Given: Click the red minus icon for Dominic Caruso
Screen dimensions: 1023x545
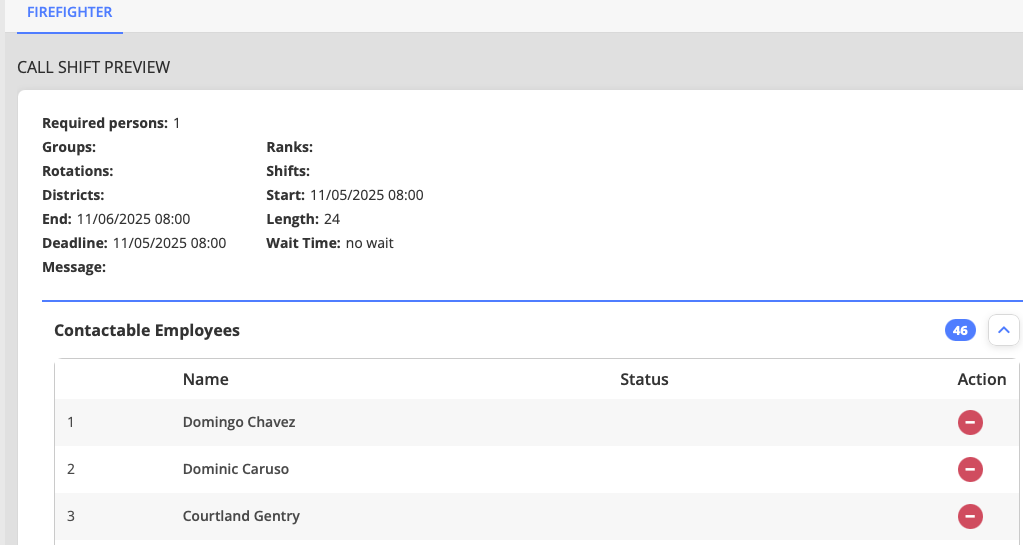Looking at the screenshot, I should point(970,469).
